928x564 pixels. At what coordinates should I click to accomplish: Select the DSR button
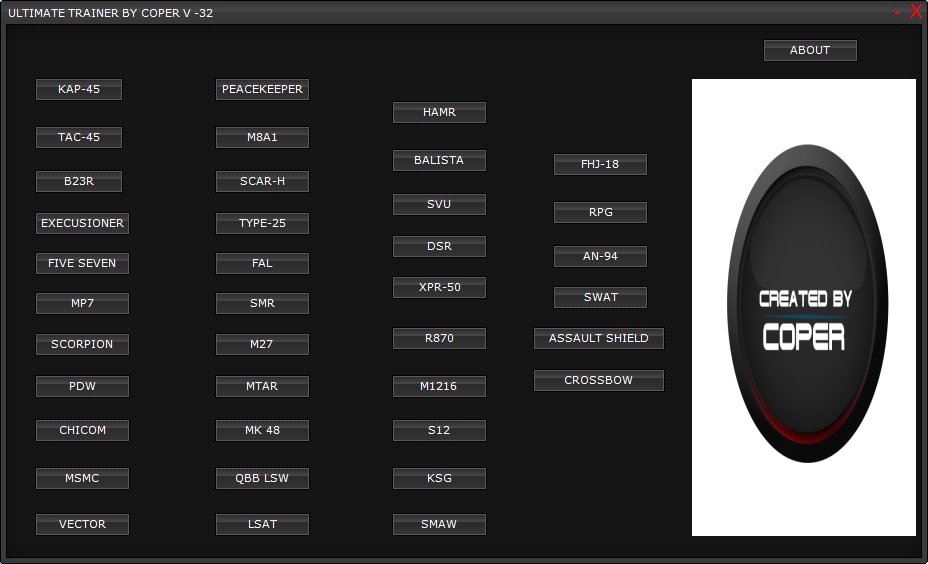(x=439, y=246)
